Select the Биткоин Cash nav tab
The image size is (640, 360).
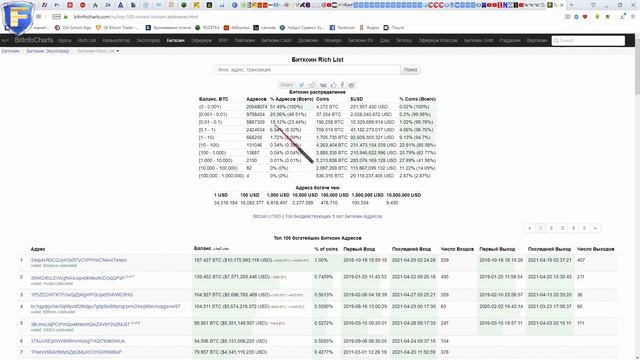click(276, 40)
